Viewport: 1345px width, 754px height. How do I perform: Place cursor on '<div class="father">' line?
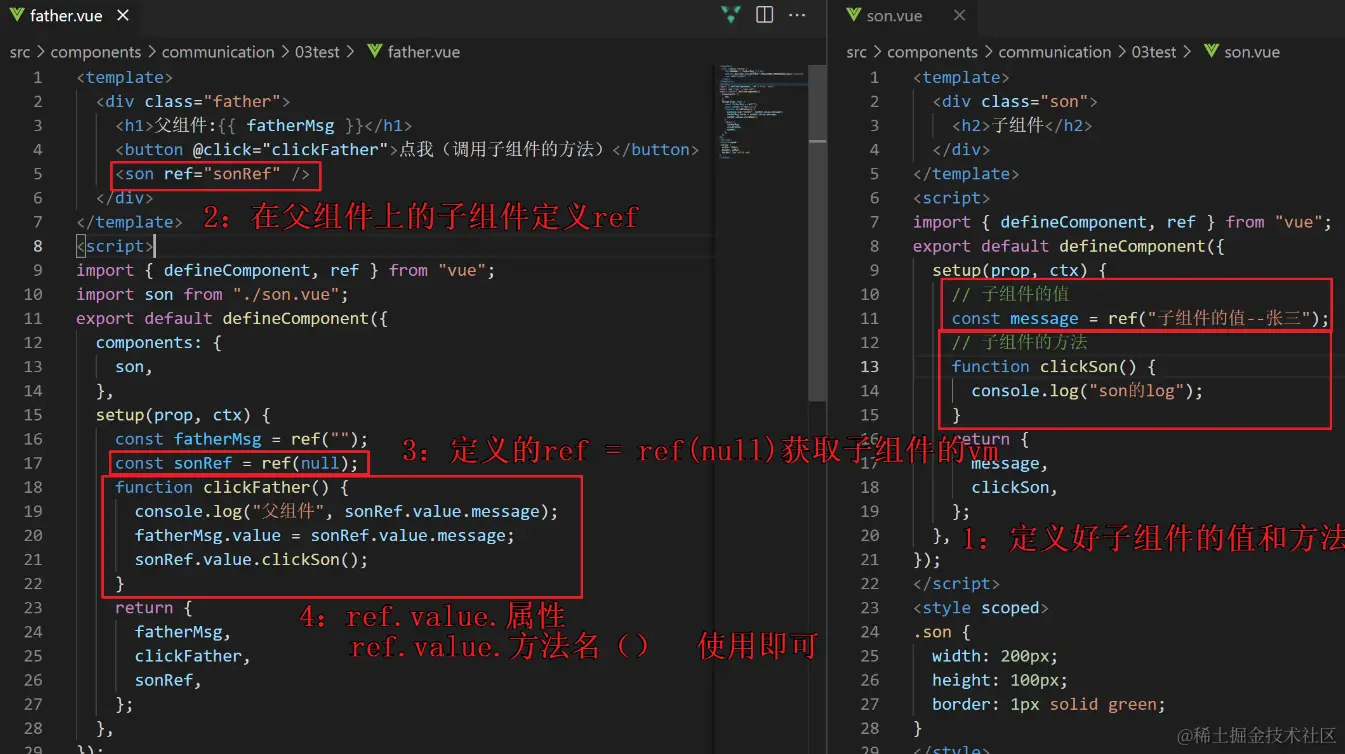pos(193,101)
